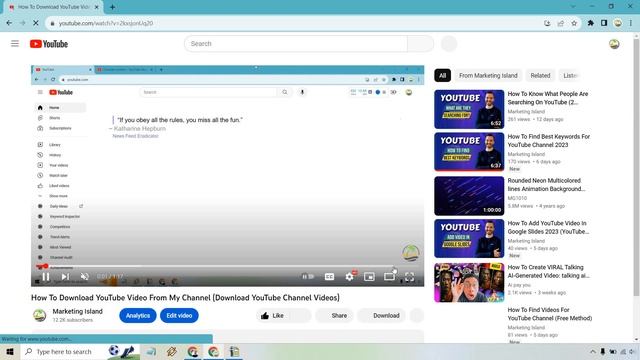Unmute the video player volume icon
Screen dimensions: 640x360
point(84,277)
